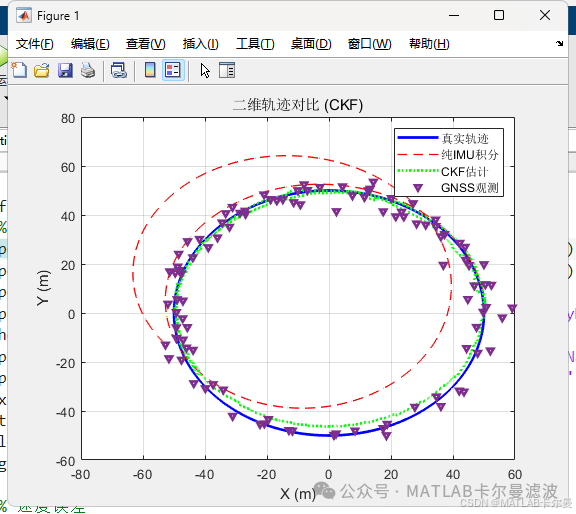Select the Edit Plot arrow tool

[x=205, y=70]
